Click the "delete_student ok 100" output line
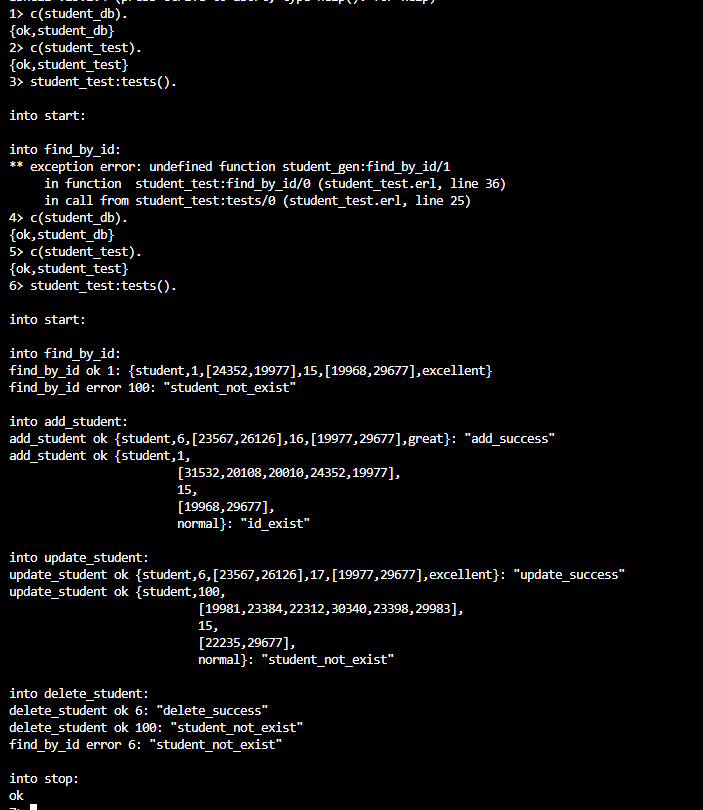The width and height of the screenshot is (703, 810). 156,727
